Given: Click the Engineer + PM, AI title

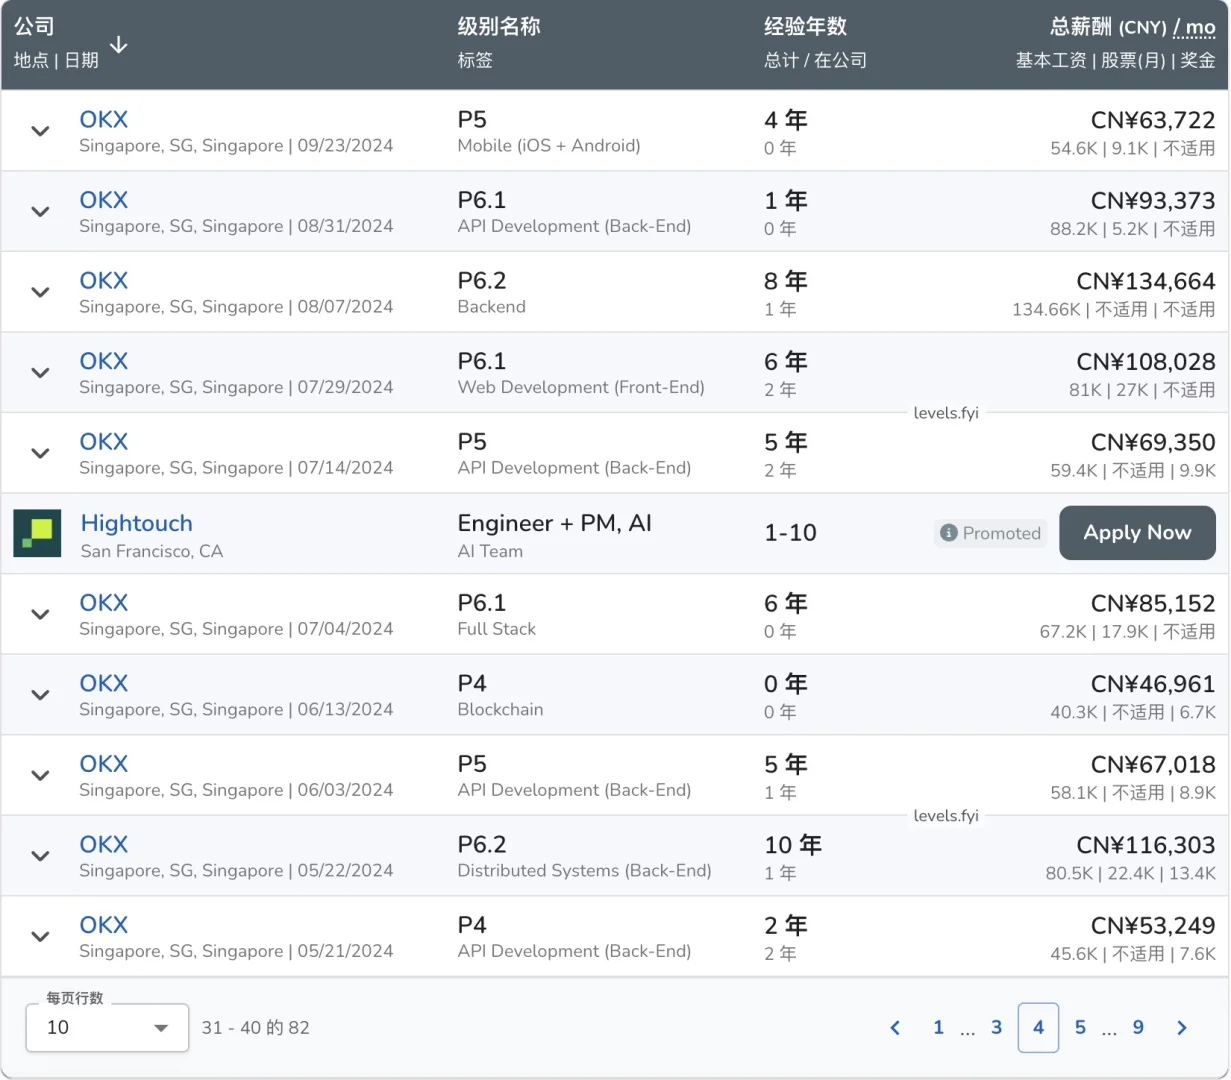Looking at the screenshot, I should tap(554, 523).
